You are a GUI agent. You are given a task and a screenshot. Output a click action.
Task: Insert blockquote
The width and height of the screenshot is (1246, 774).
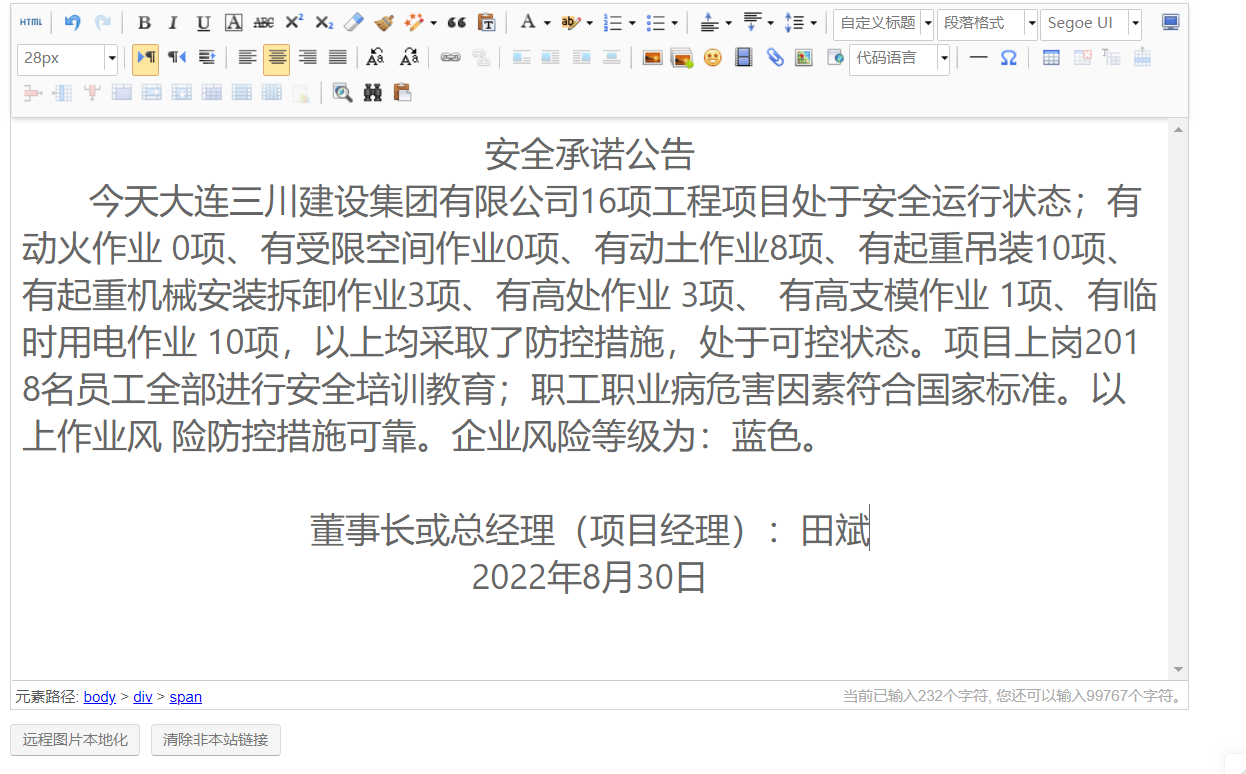(x=457, y=22)
